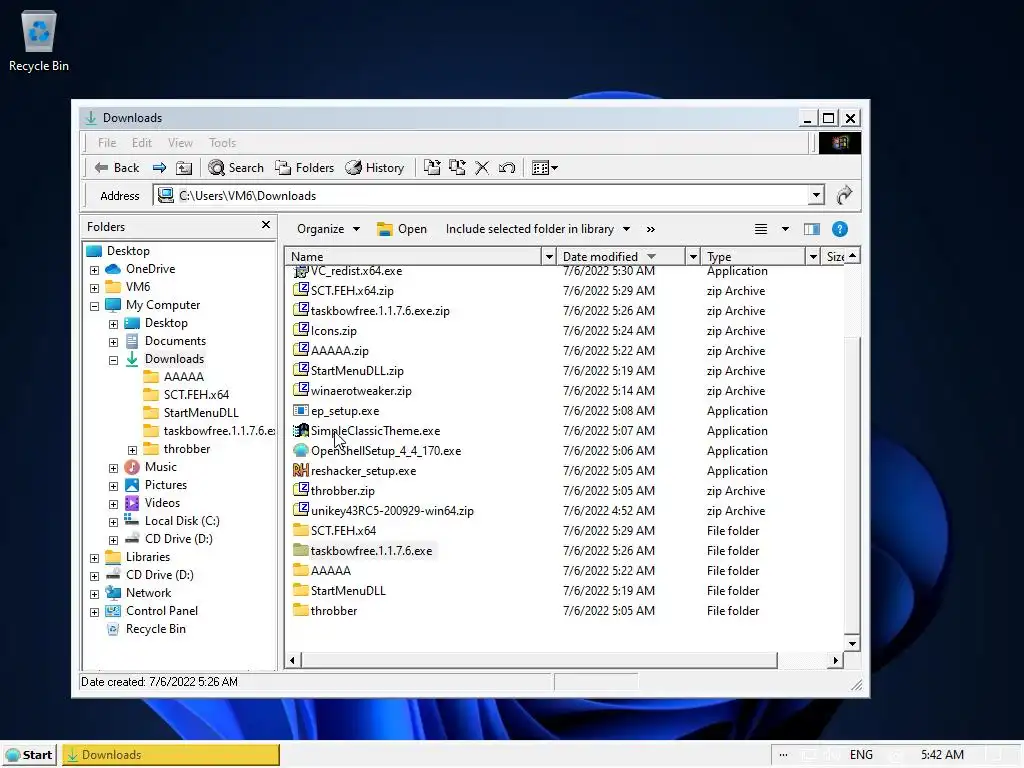1024x768 pixels.
Task: Select StartMenuDLL folder in tree
Action: pos(200,413)
